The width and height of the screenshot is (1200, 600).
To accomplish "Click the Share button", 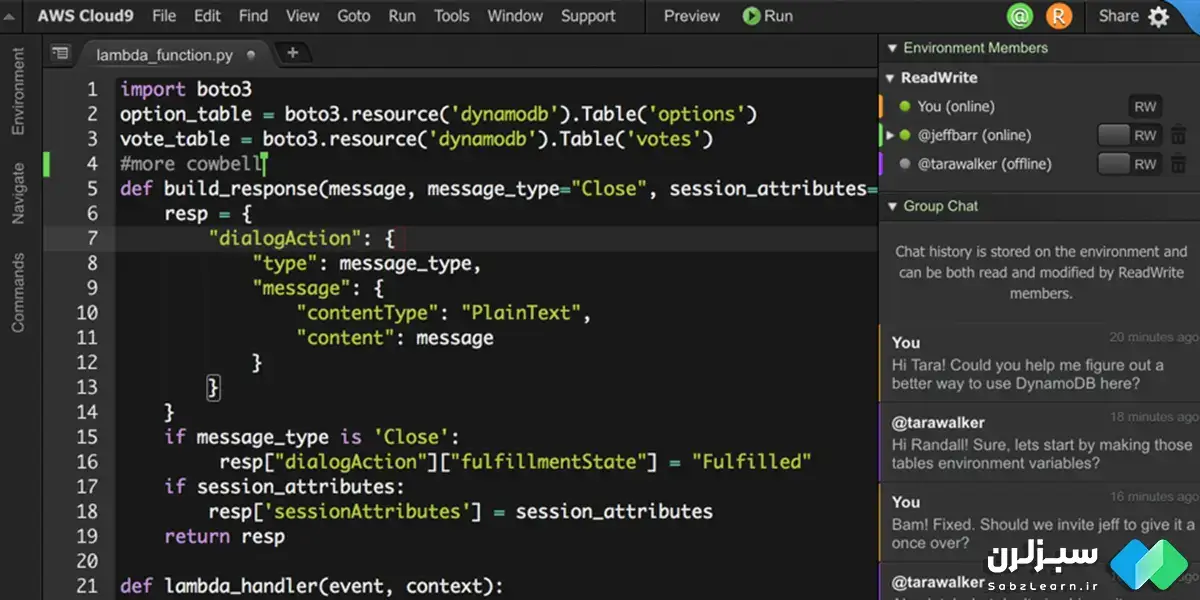I will (x=1118, y=16).
